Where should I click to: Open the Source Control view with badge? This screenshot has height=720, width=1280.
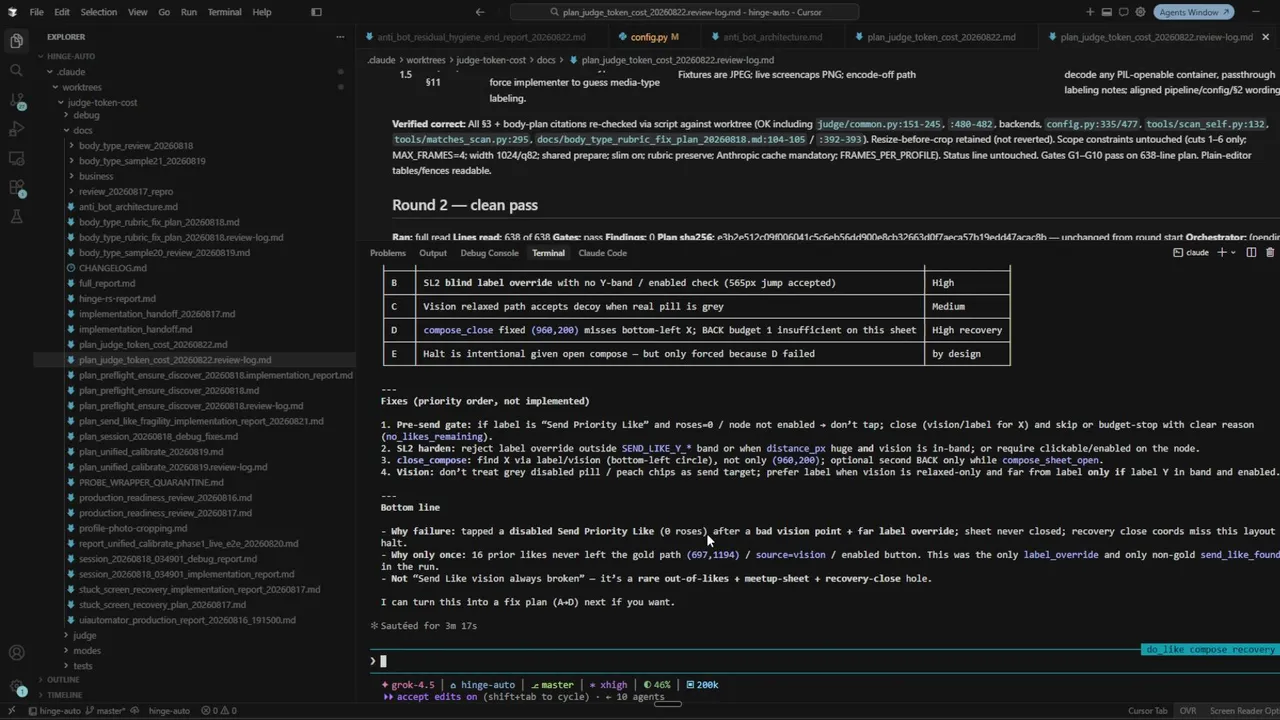[x=16, y=100]
